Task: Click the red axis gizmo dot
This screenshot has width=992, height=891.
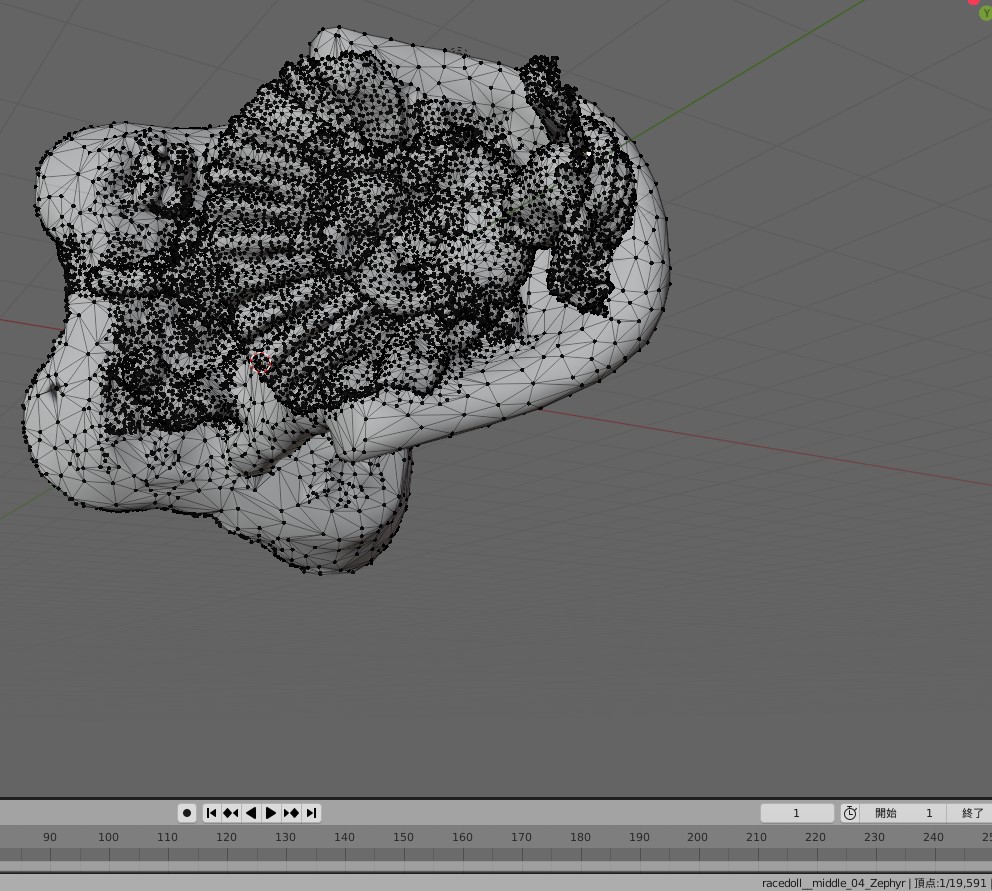Action: pyautogui.click(x=974, y=2)
